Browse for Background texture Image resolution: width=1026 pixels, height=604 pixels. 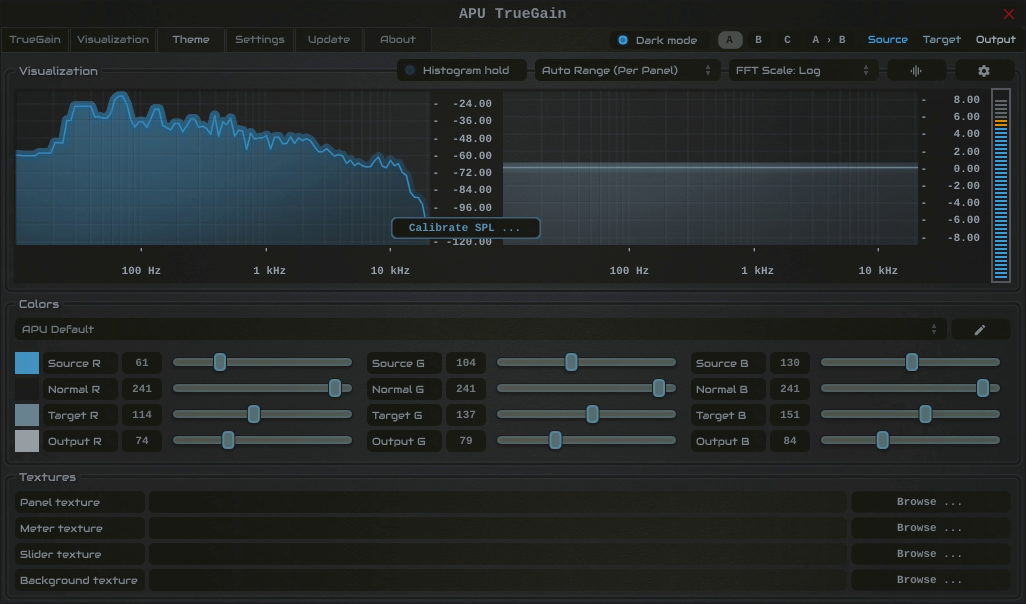click(x=930, y=580)
